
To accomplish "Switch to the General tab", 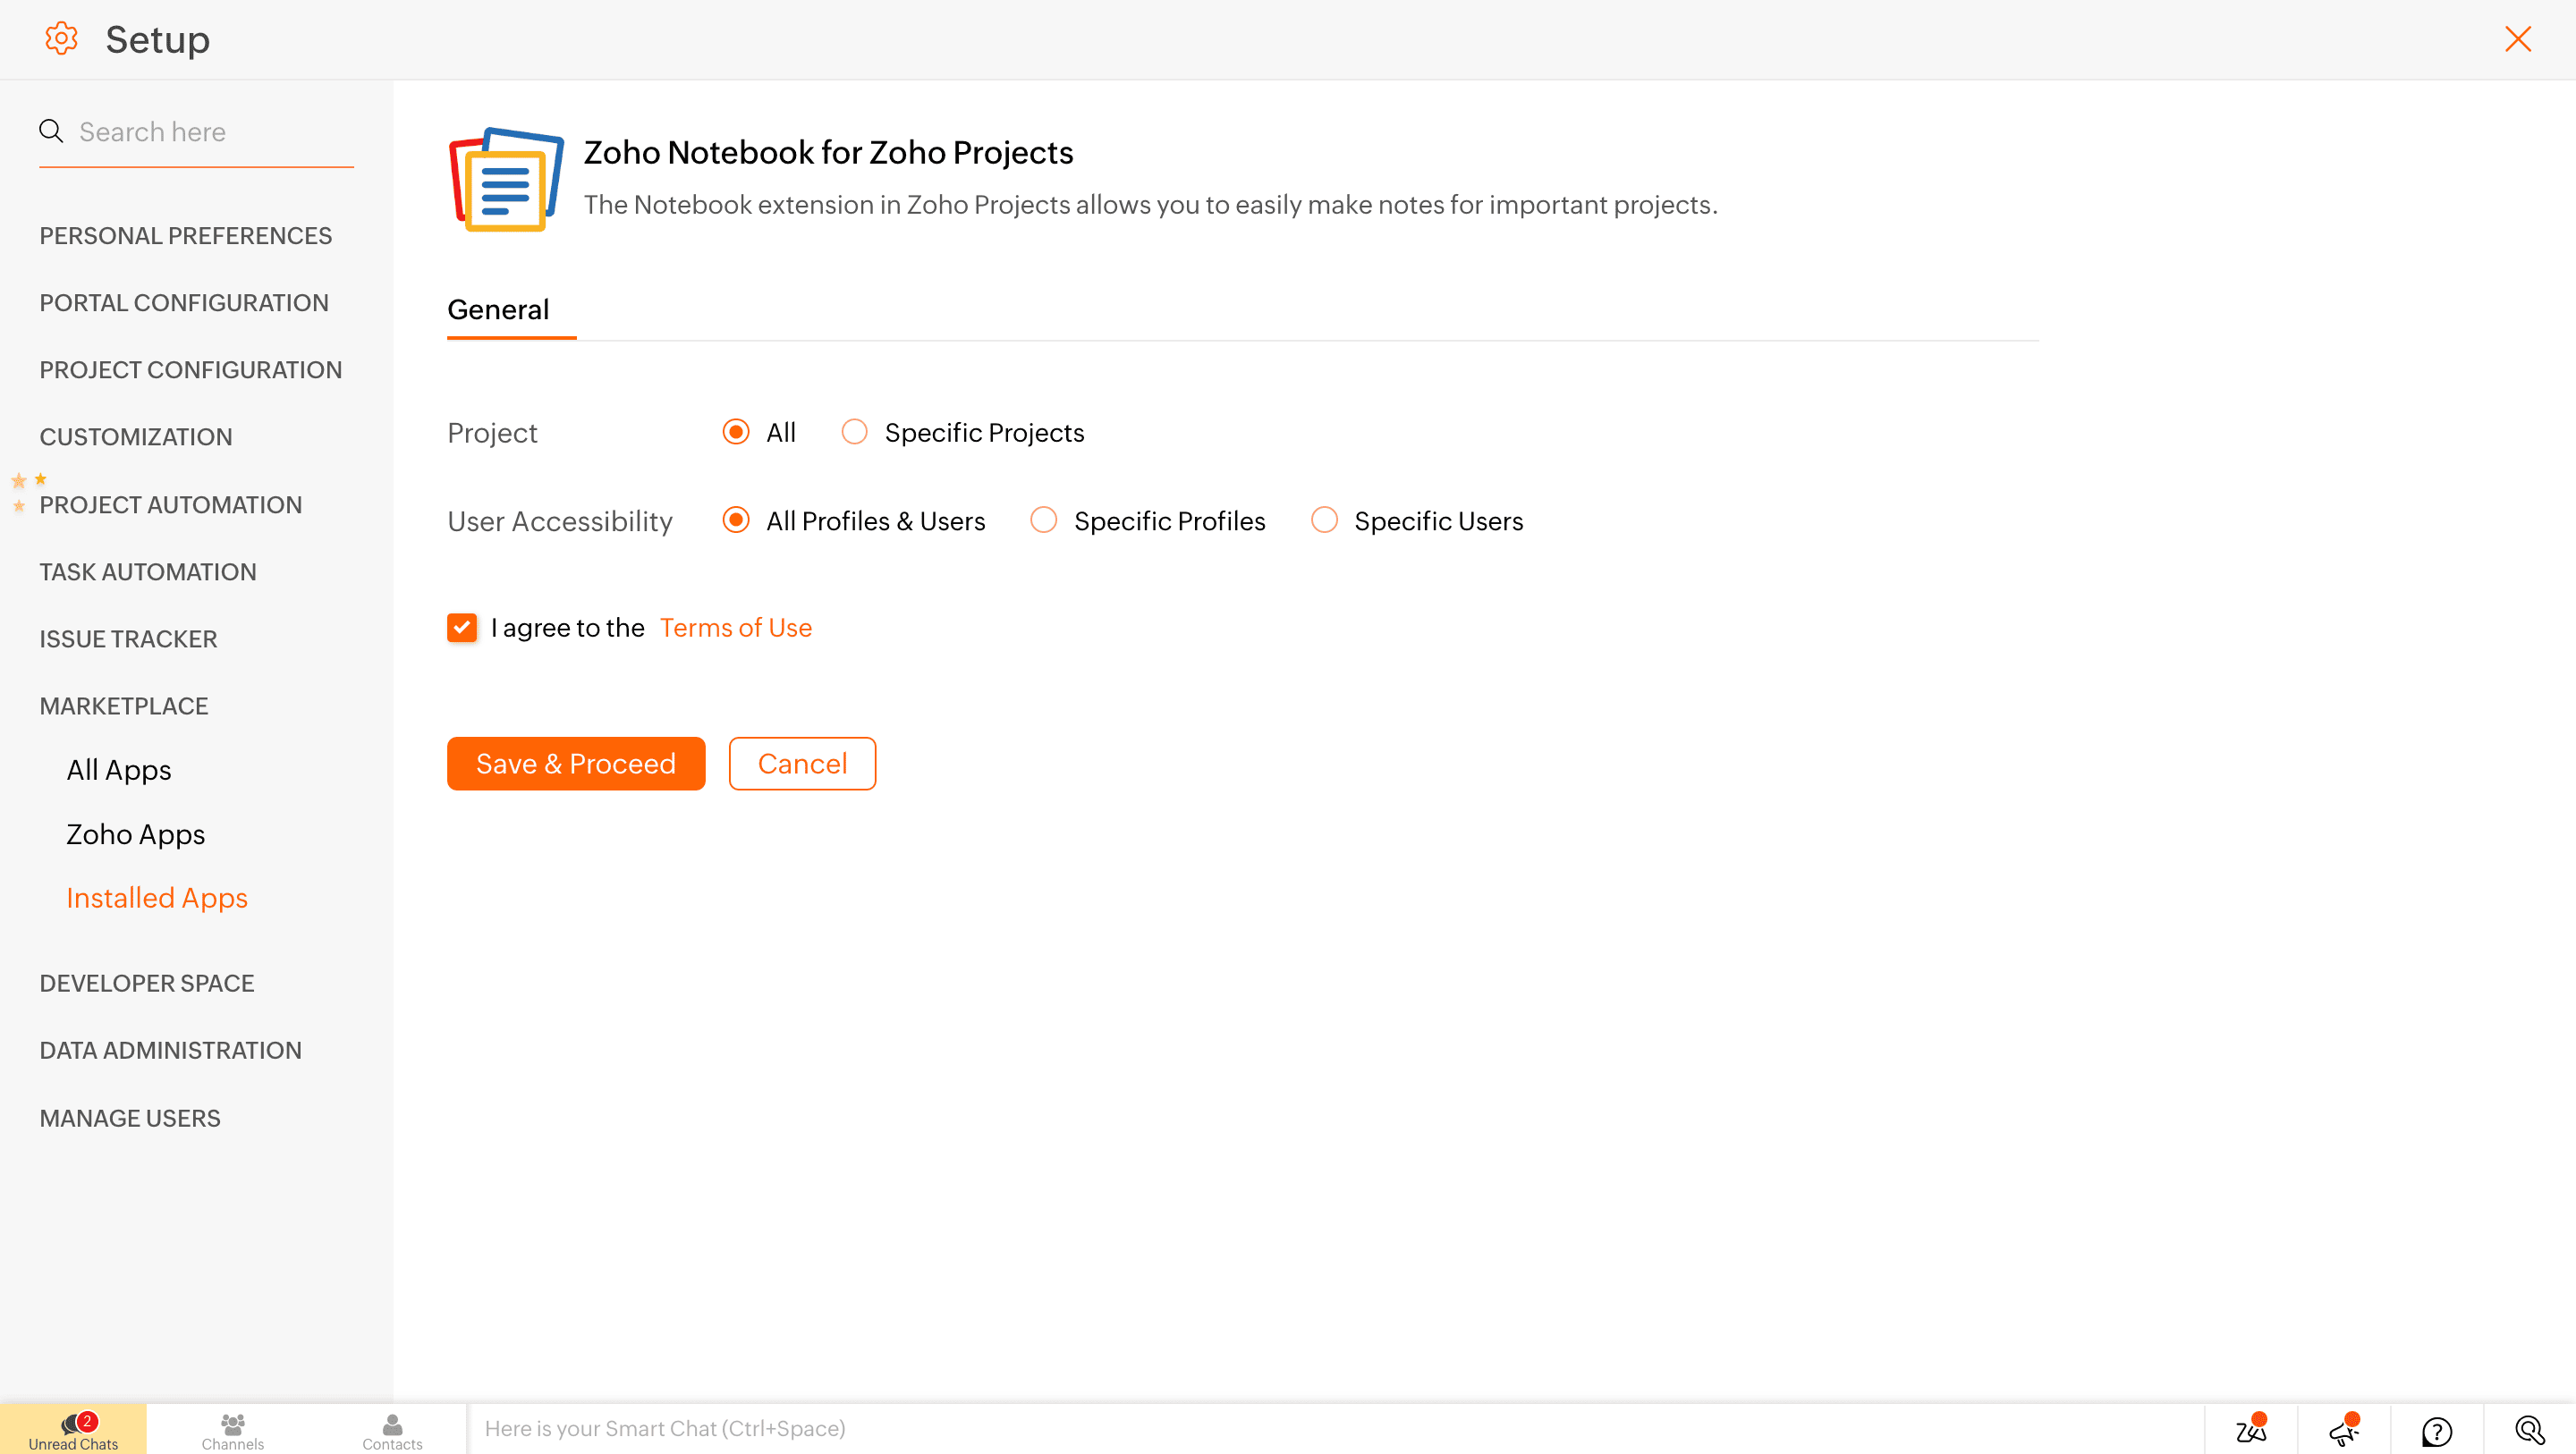I will 498,309.
